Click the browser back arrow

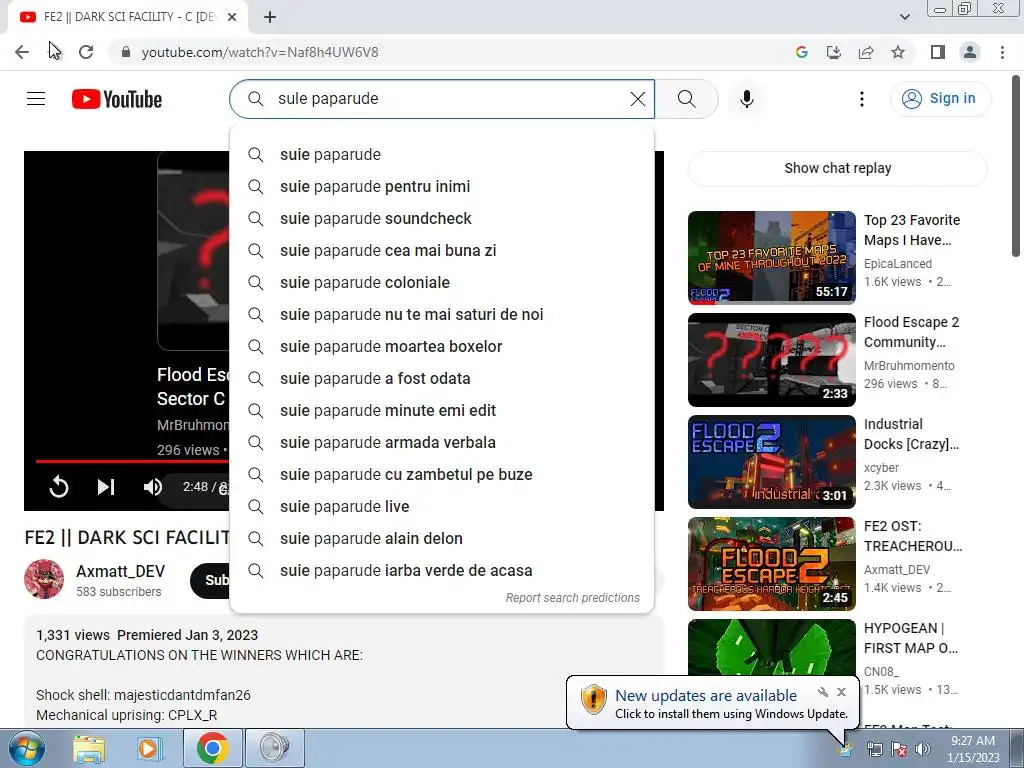[22, 52]
